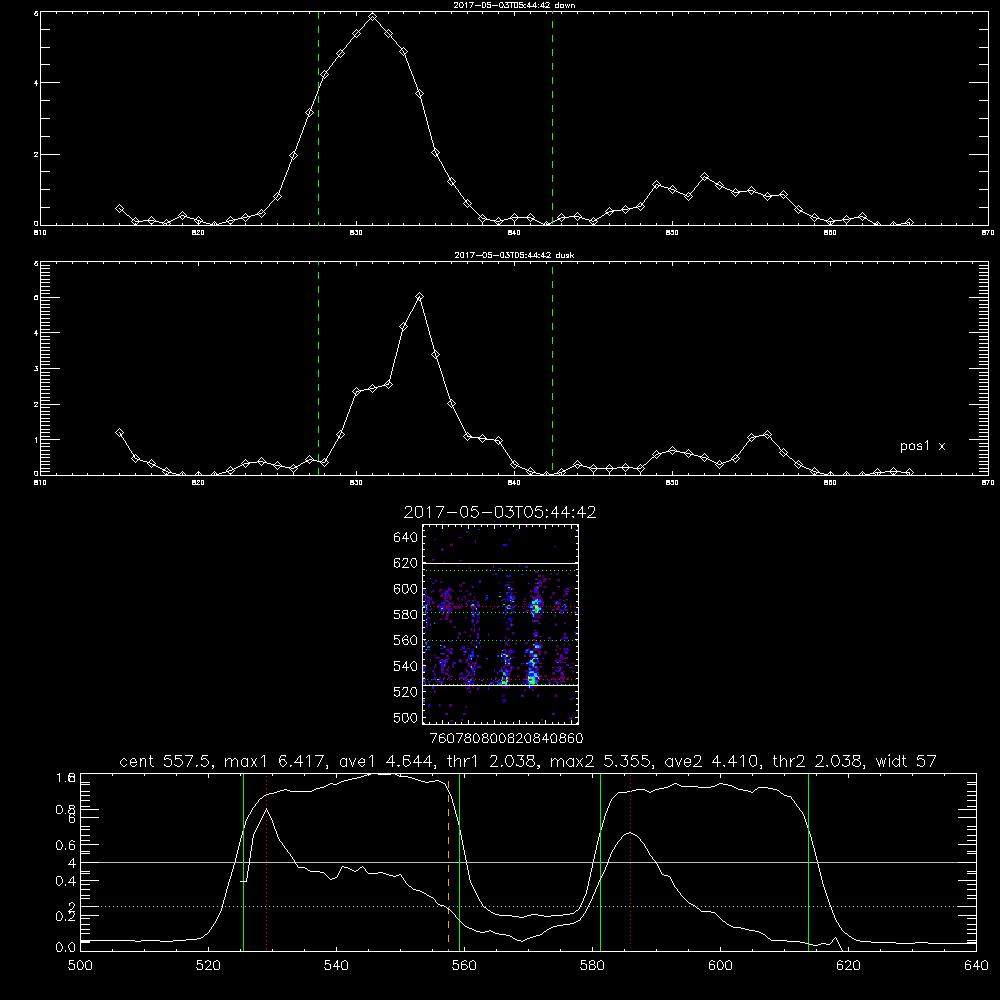Click left green dashed line in dusk plot

[318, 370]
